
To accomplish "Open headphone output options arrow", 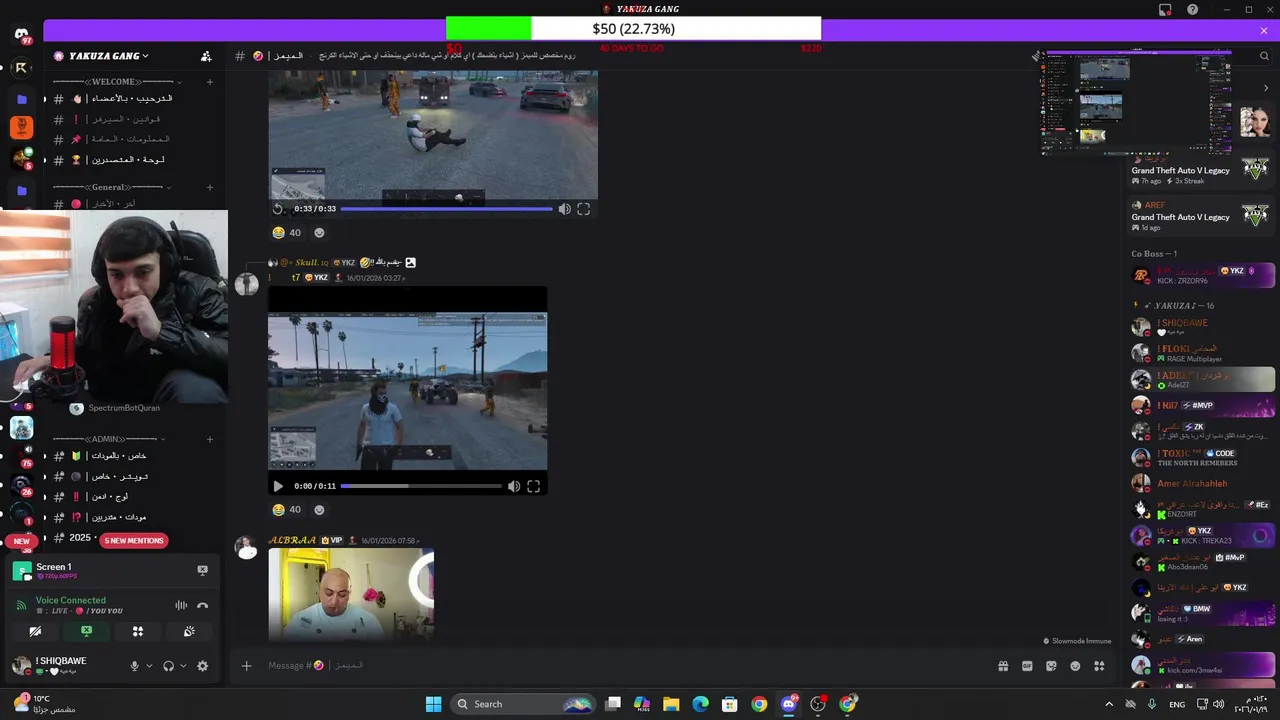I will tap(183, 666).
